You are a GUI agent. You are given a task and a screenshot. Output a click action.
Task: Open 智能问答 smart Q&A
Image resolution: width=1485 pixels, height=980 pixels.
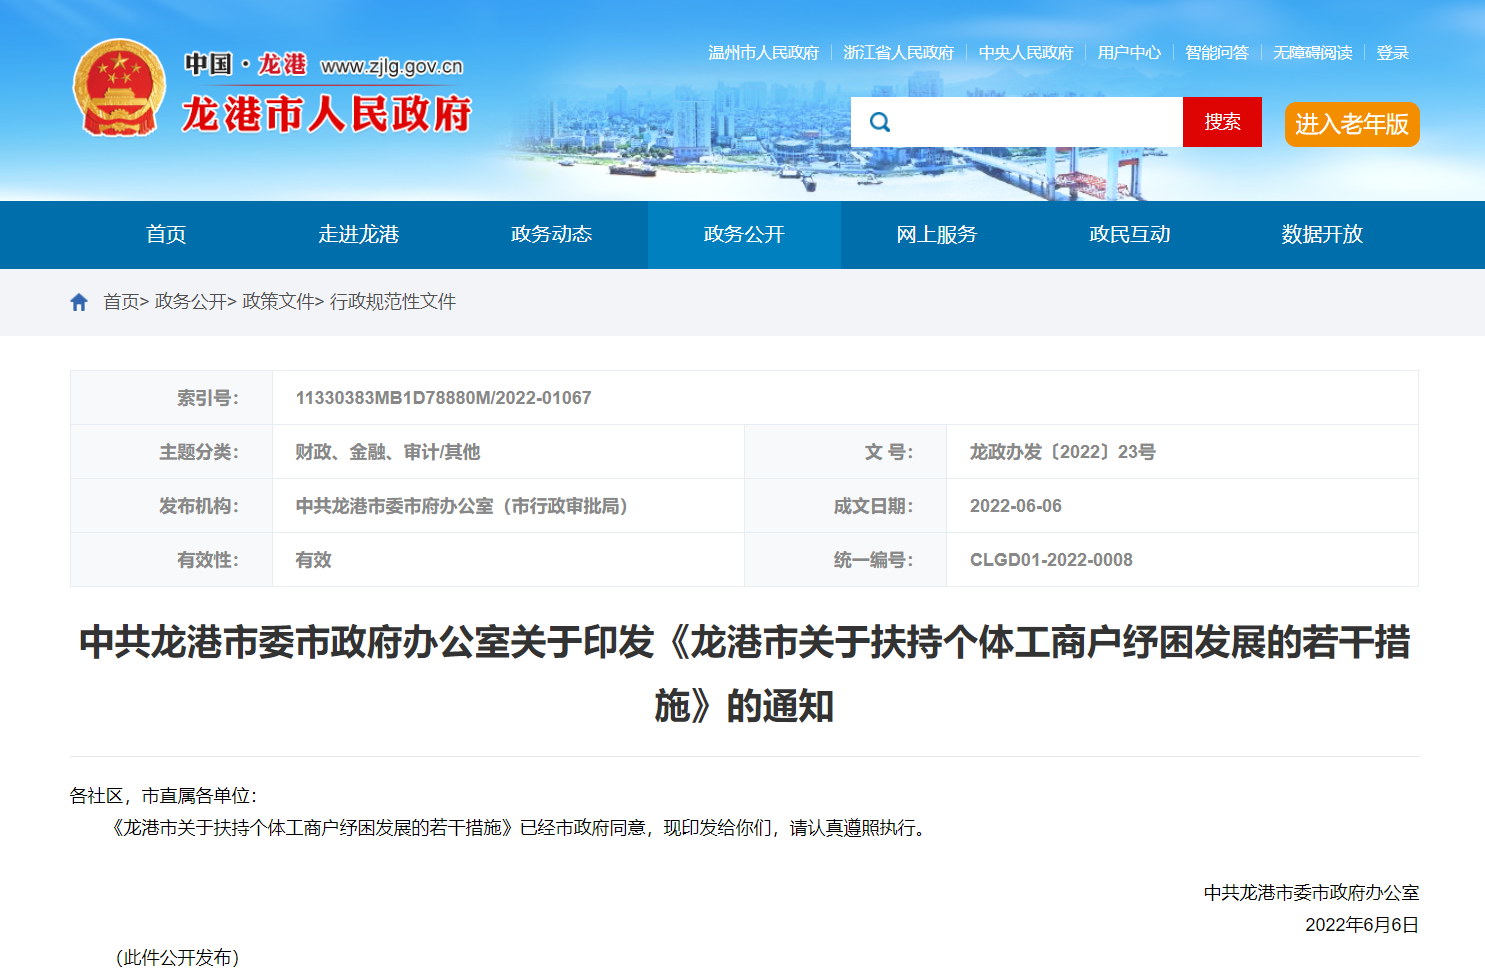[x=1216, y=53]
